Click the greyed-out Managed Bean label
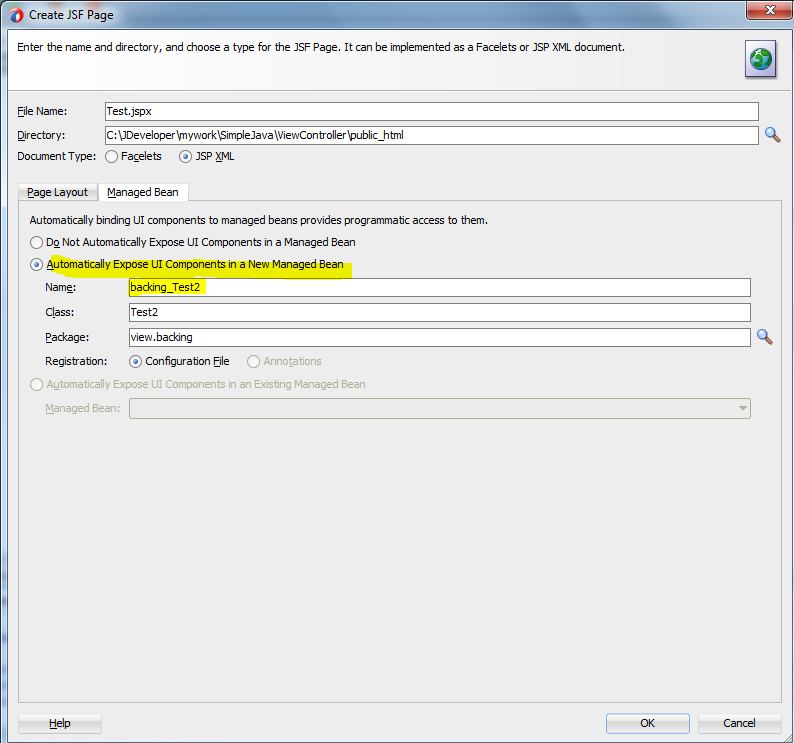This screenshot has width=794, height=743. click(x=83, y=408)
